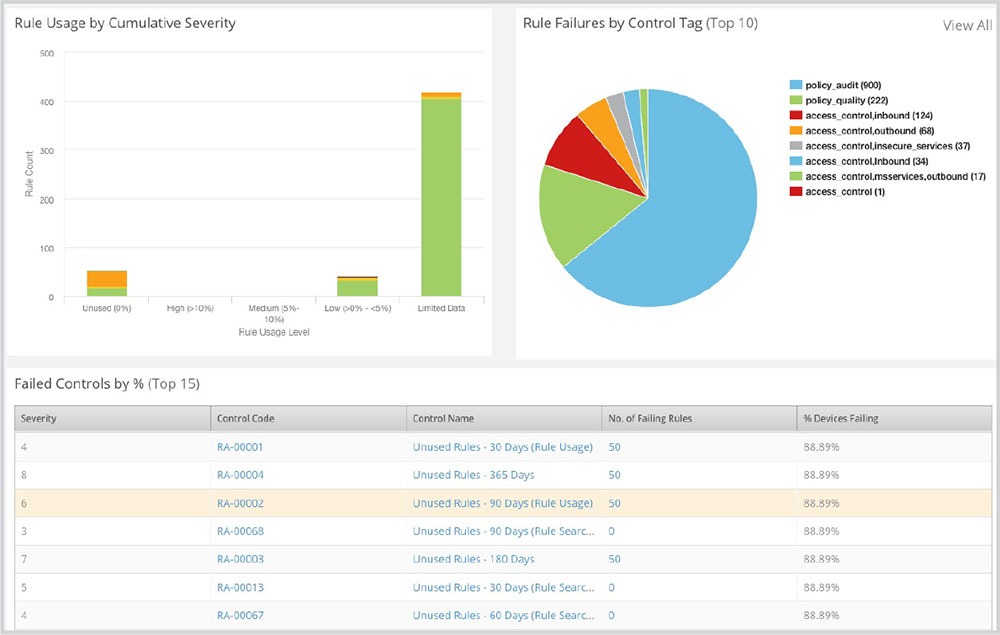The height and width of the screenshot is (635, 1000).
Task: Open control code RA-00067
Action: tap(240, 615)
